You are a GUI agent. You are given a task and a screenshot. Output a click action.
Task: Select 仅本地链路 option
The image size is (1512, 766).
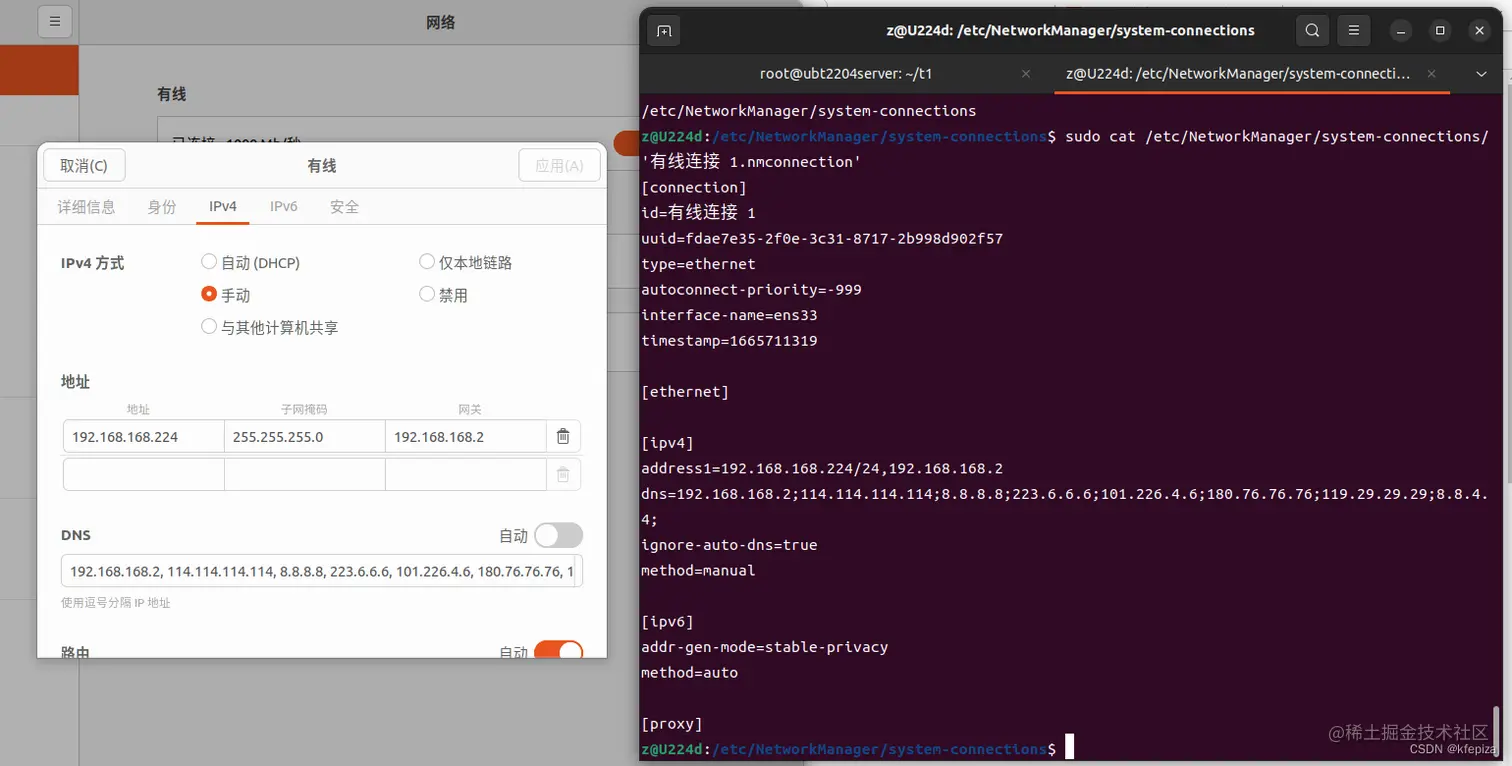click(466, 263)
